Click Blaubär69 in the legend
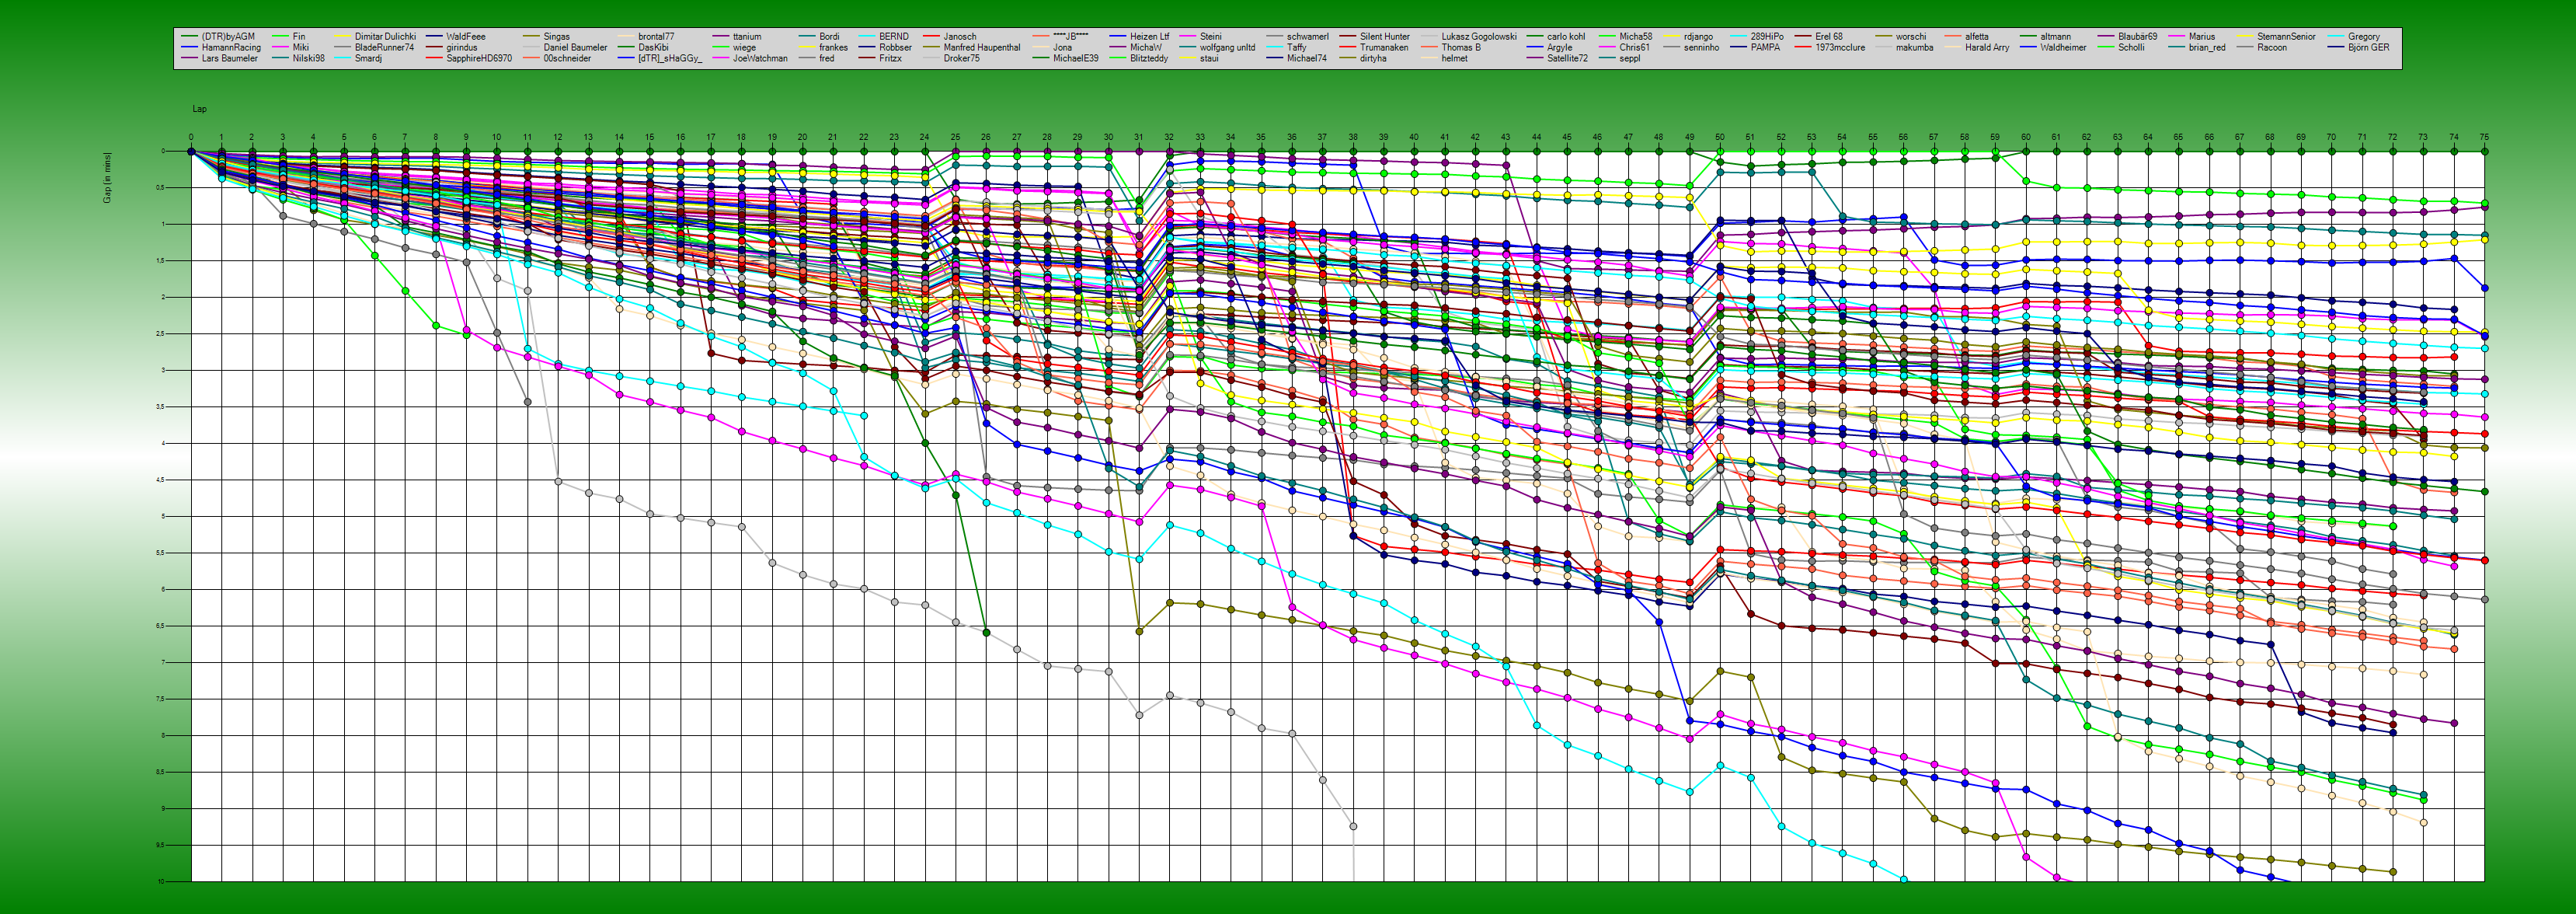 (x=2137, y=36)
